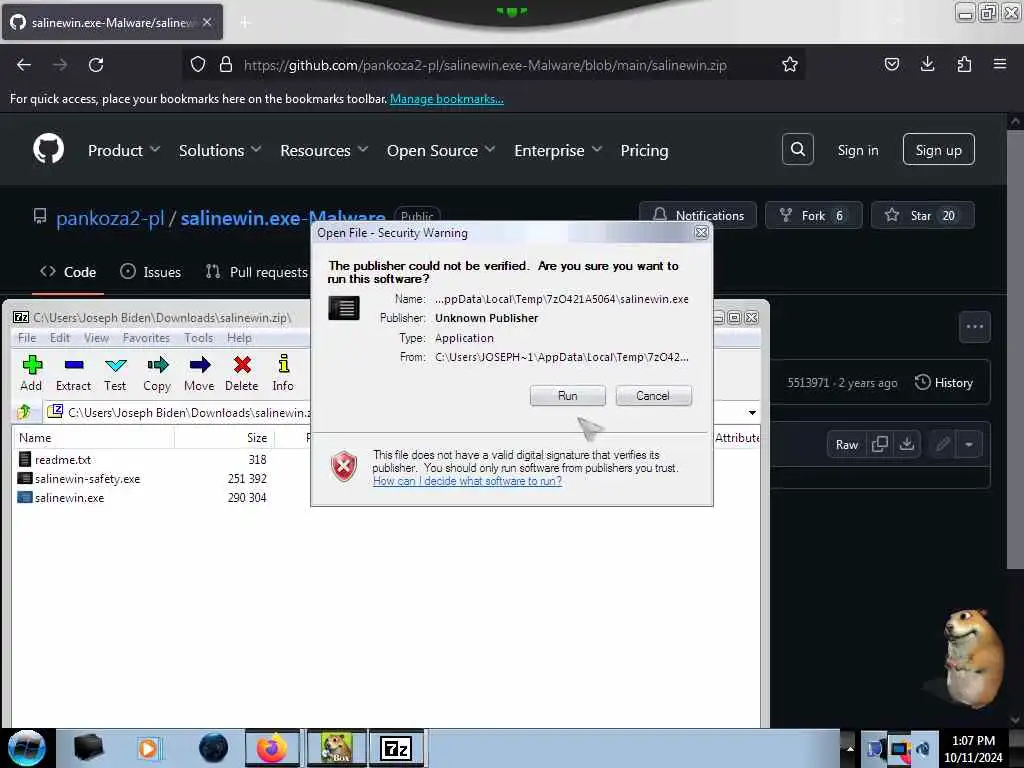Click the 7-Zip taskbar icon
The image size is (1024, 768).
point(396,748)
